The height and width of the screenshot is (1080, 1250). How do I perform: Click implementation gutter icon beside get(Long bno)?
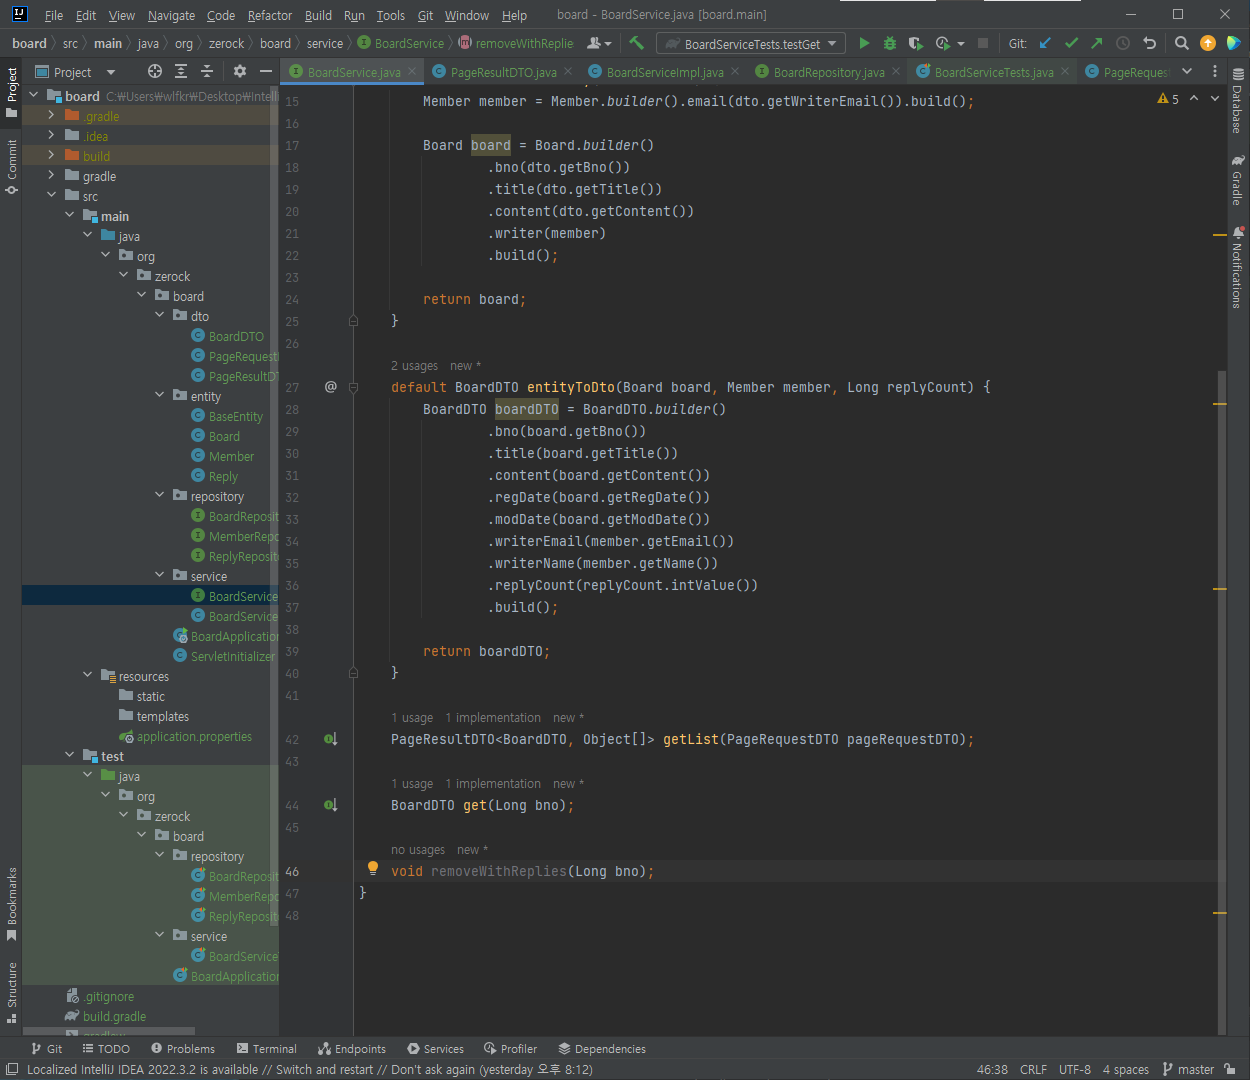[330, 805]
